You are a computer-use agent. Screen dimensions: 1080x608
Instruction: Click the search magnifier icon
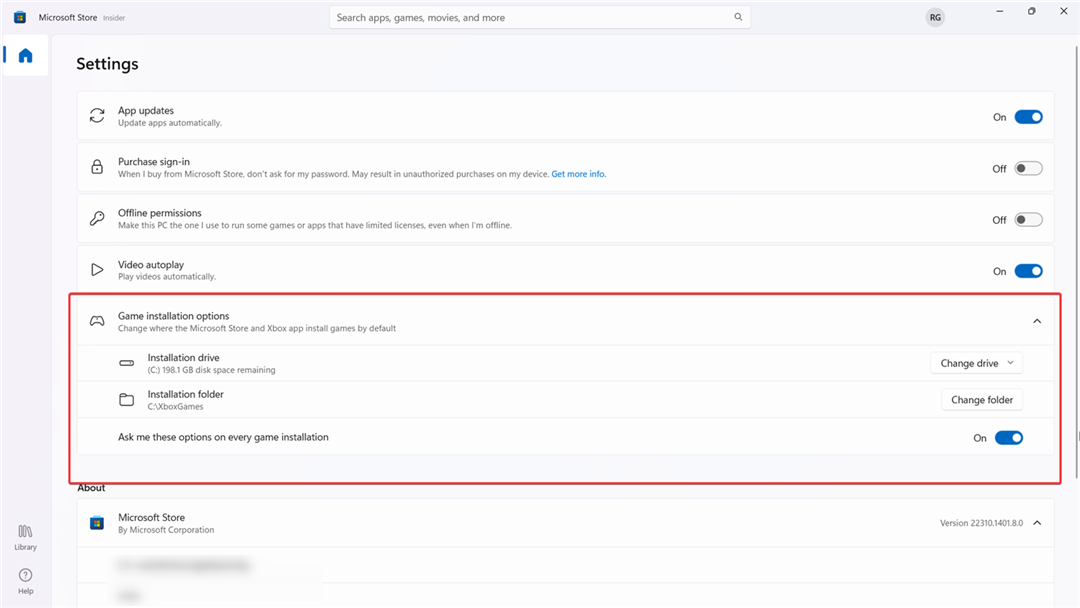[738, 17]
